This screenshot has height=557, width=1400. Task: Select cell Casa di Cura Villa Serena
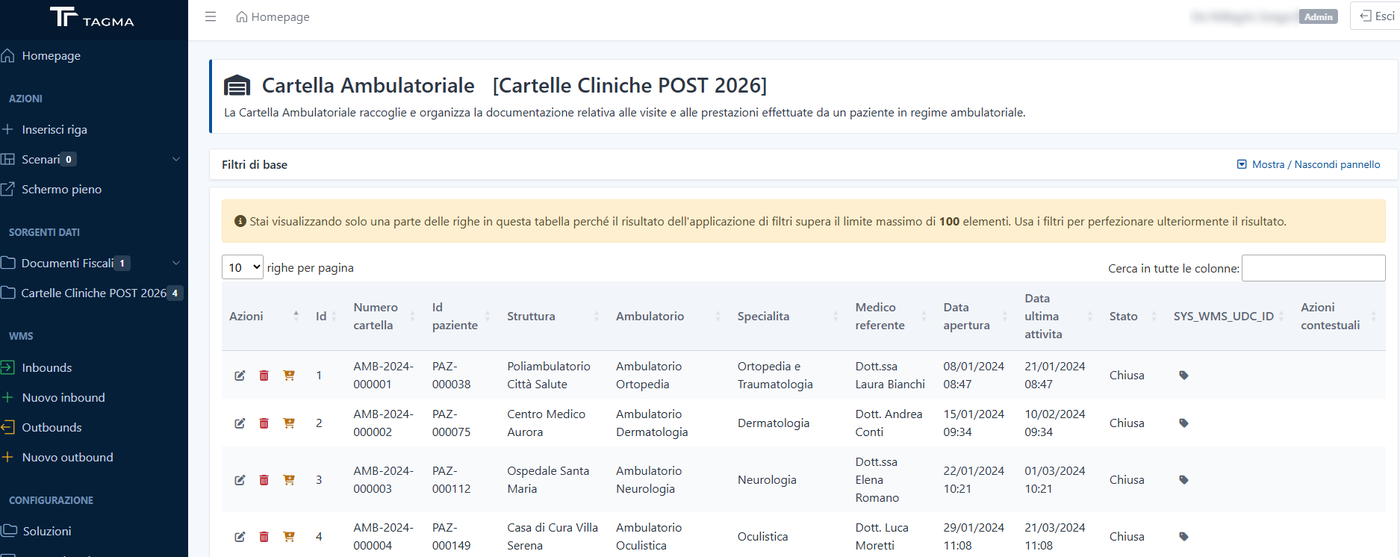[x=553, y=537]
